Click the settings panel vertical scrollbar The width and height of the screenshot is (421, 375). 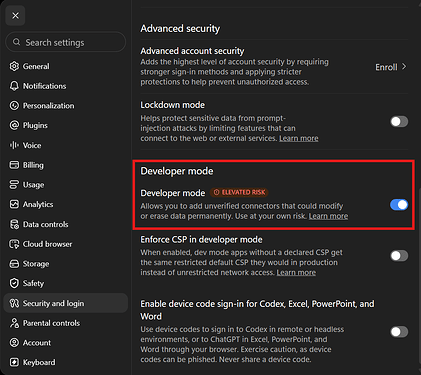pos(419,277)
